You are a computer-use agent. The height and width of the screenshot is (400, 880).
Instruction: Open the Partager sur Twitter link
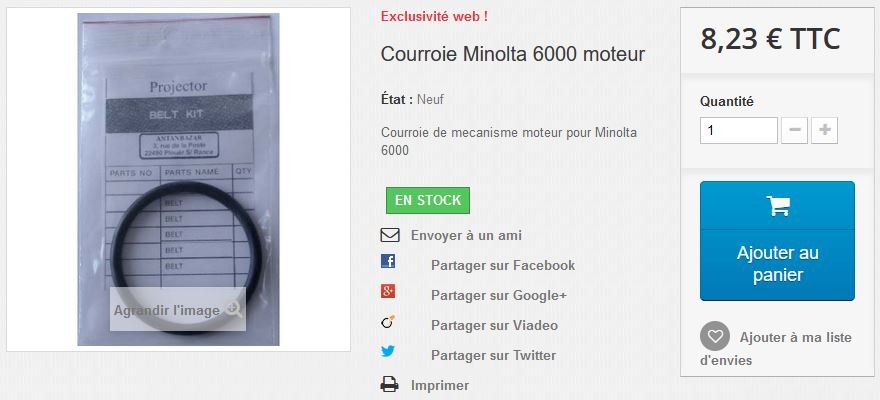pos(493,355)
